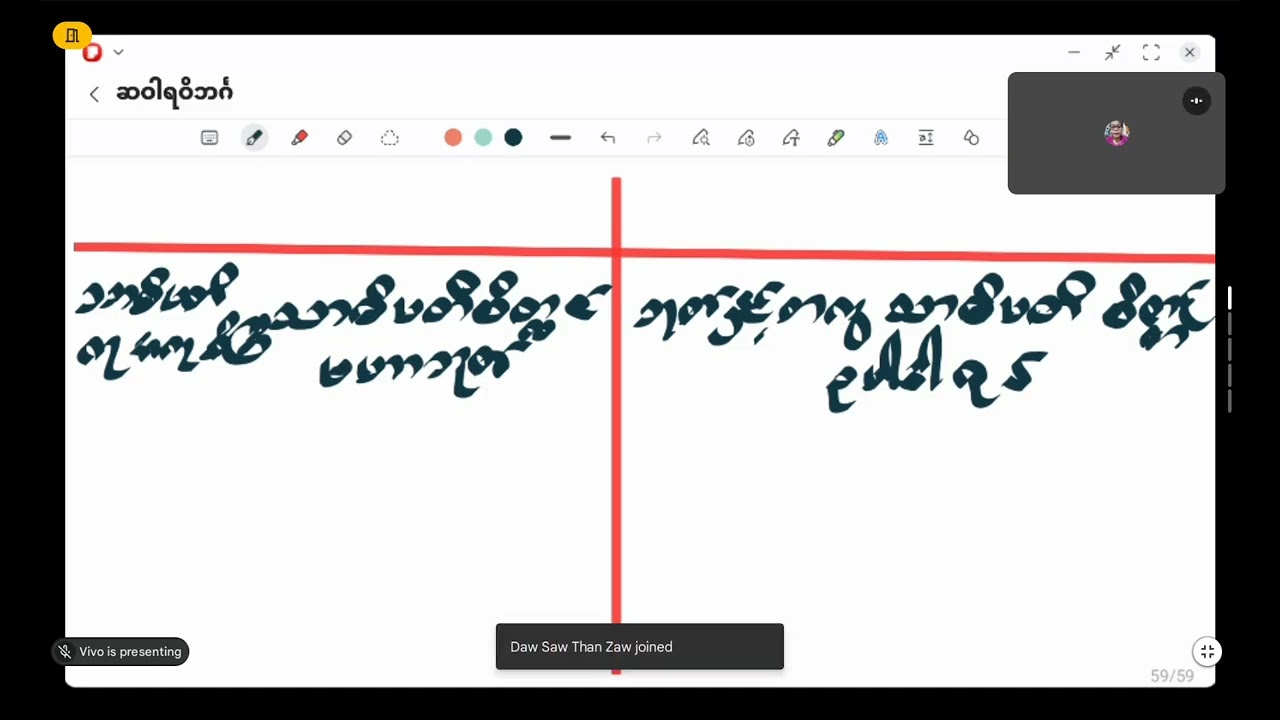Choose the dark navy pen color

tap(513, 138)
